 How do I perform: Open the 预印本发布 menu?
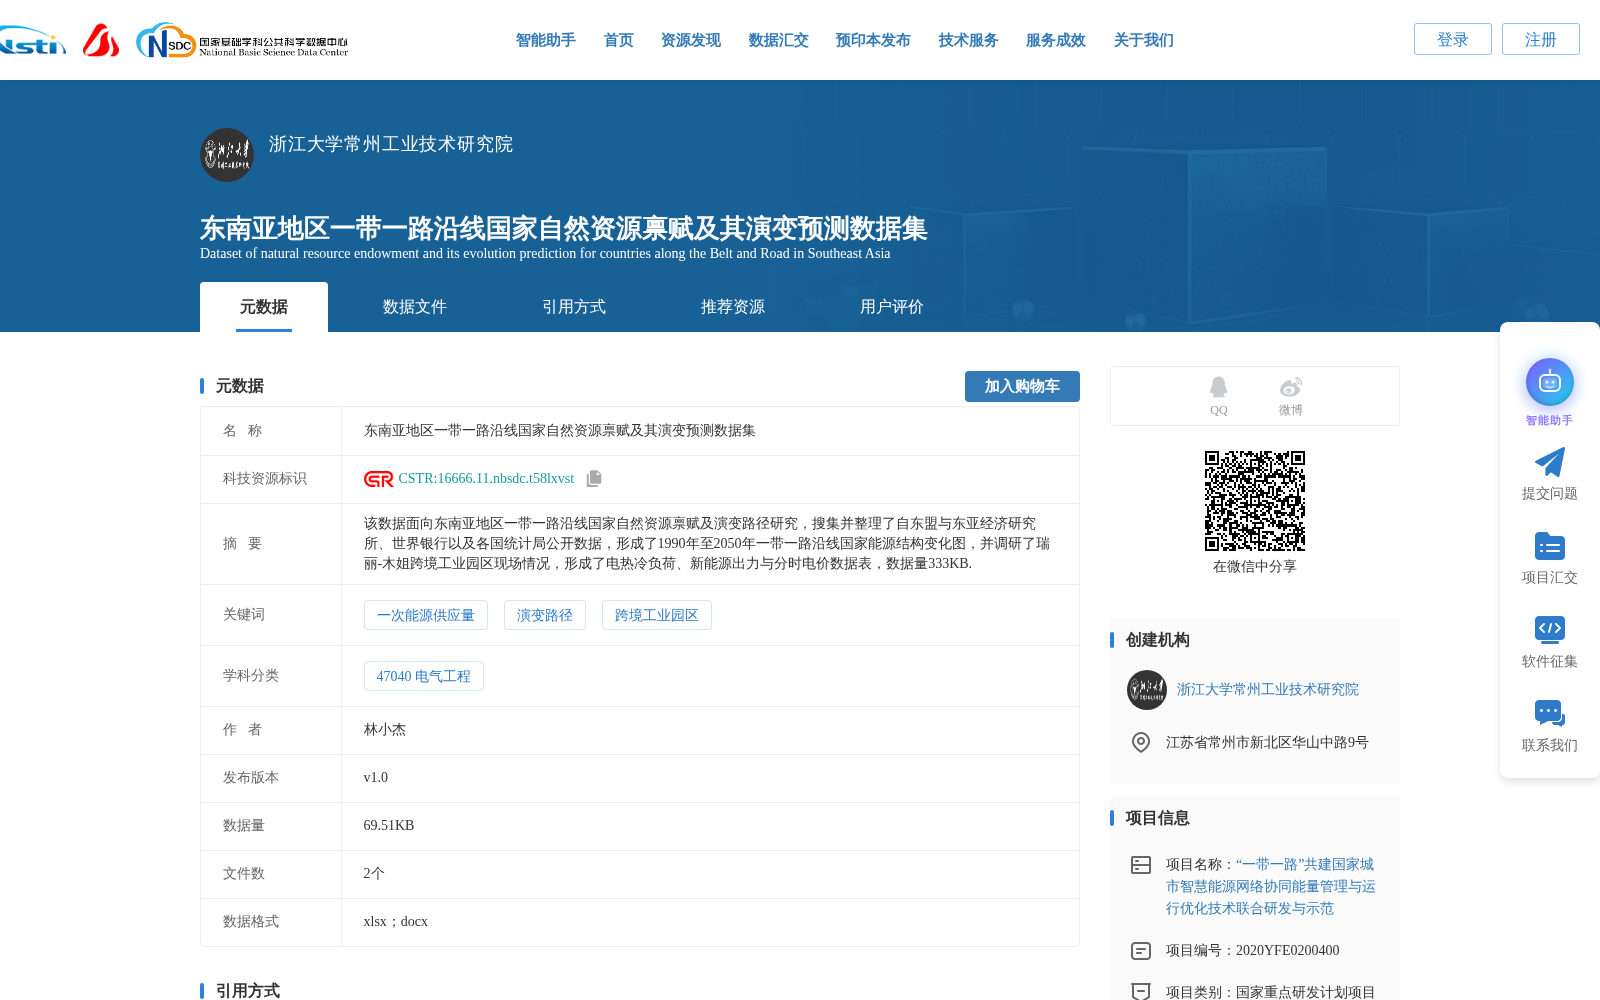click(873, 40)
